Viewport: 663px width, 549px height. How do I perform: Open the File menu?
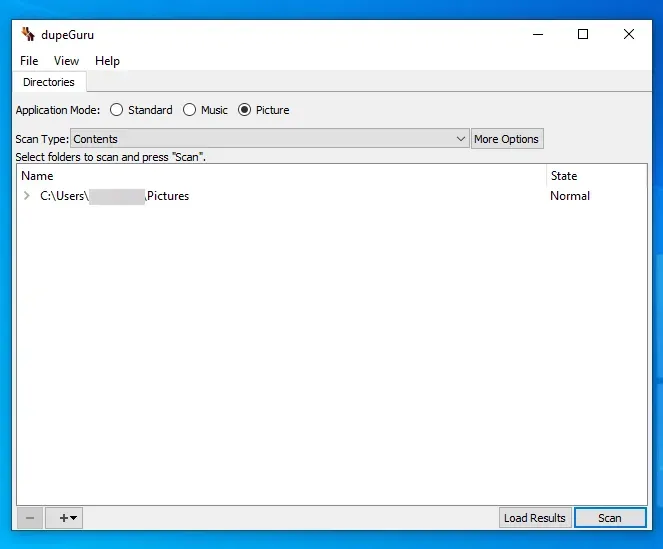tap(29, 61)
